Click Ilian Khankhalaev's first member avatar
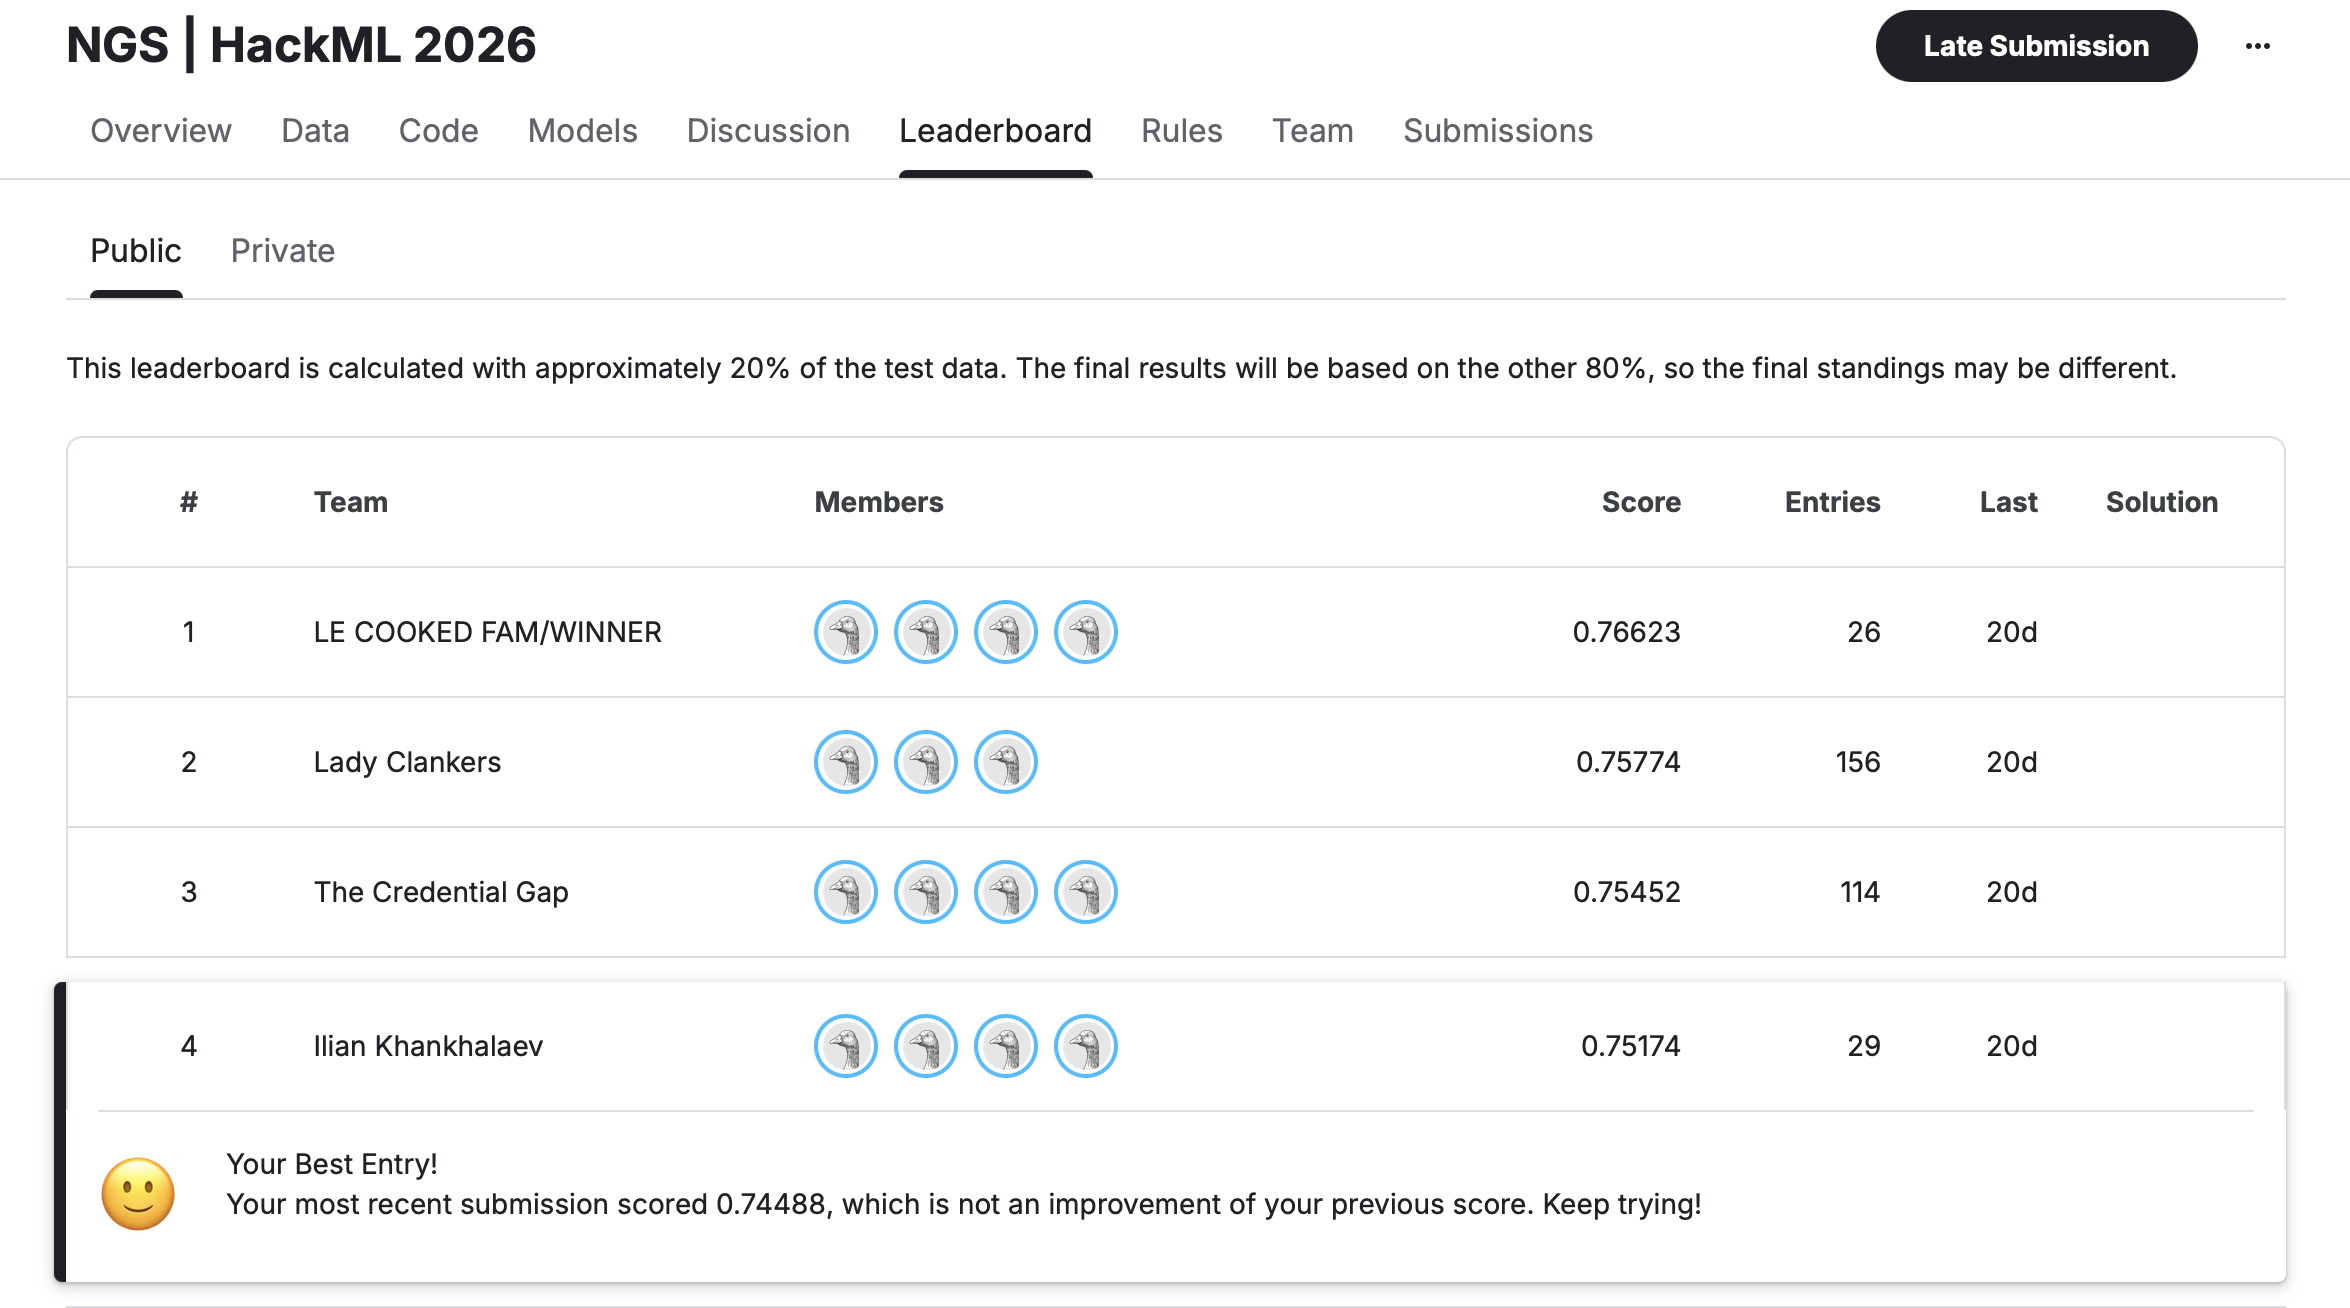 click(846, 1046)
